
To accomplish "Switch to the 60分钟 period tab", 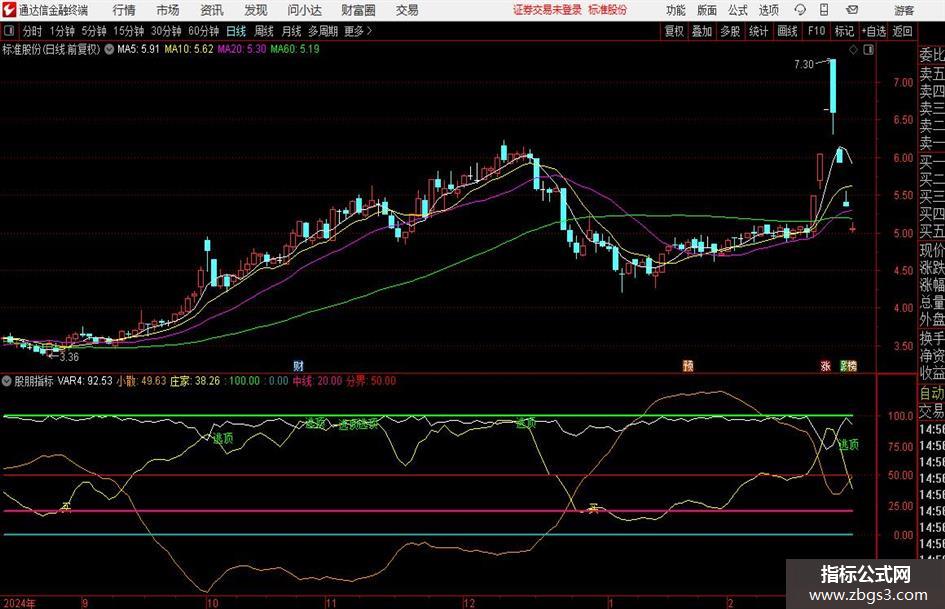I will (203, 31).
